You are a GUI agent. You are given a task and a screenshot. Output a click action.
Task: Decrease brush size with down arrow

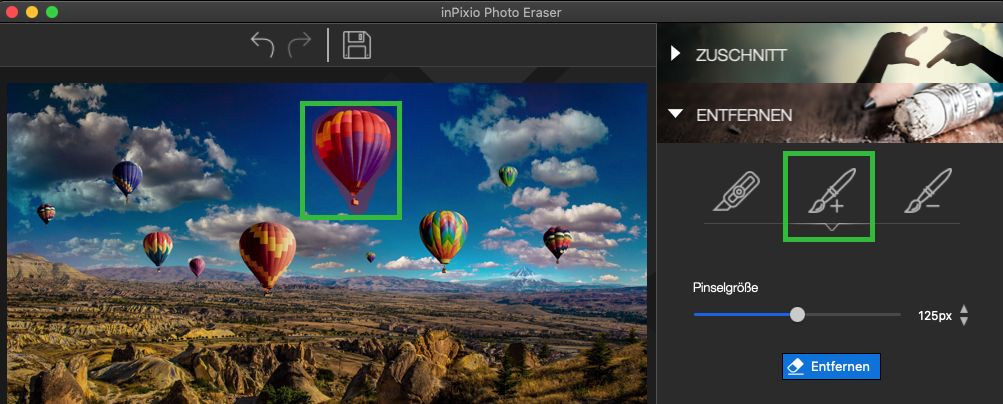(x=964, y=320)
